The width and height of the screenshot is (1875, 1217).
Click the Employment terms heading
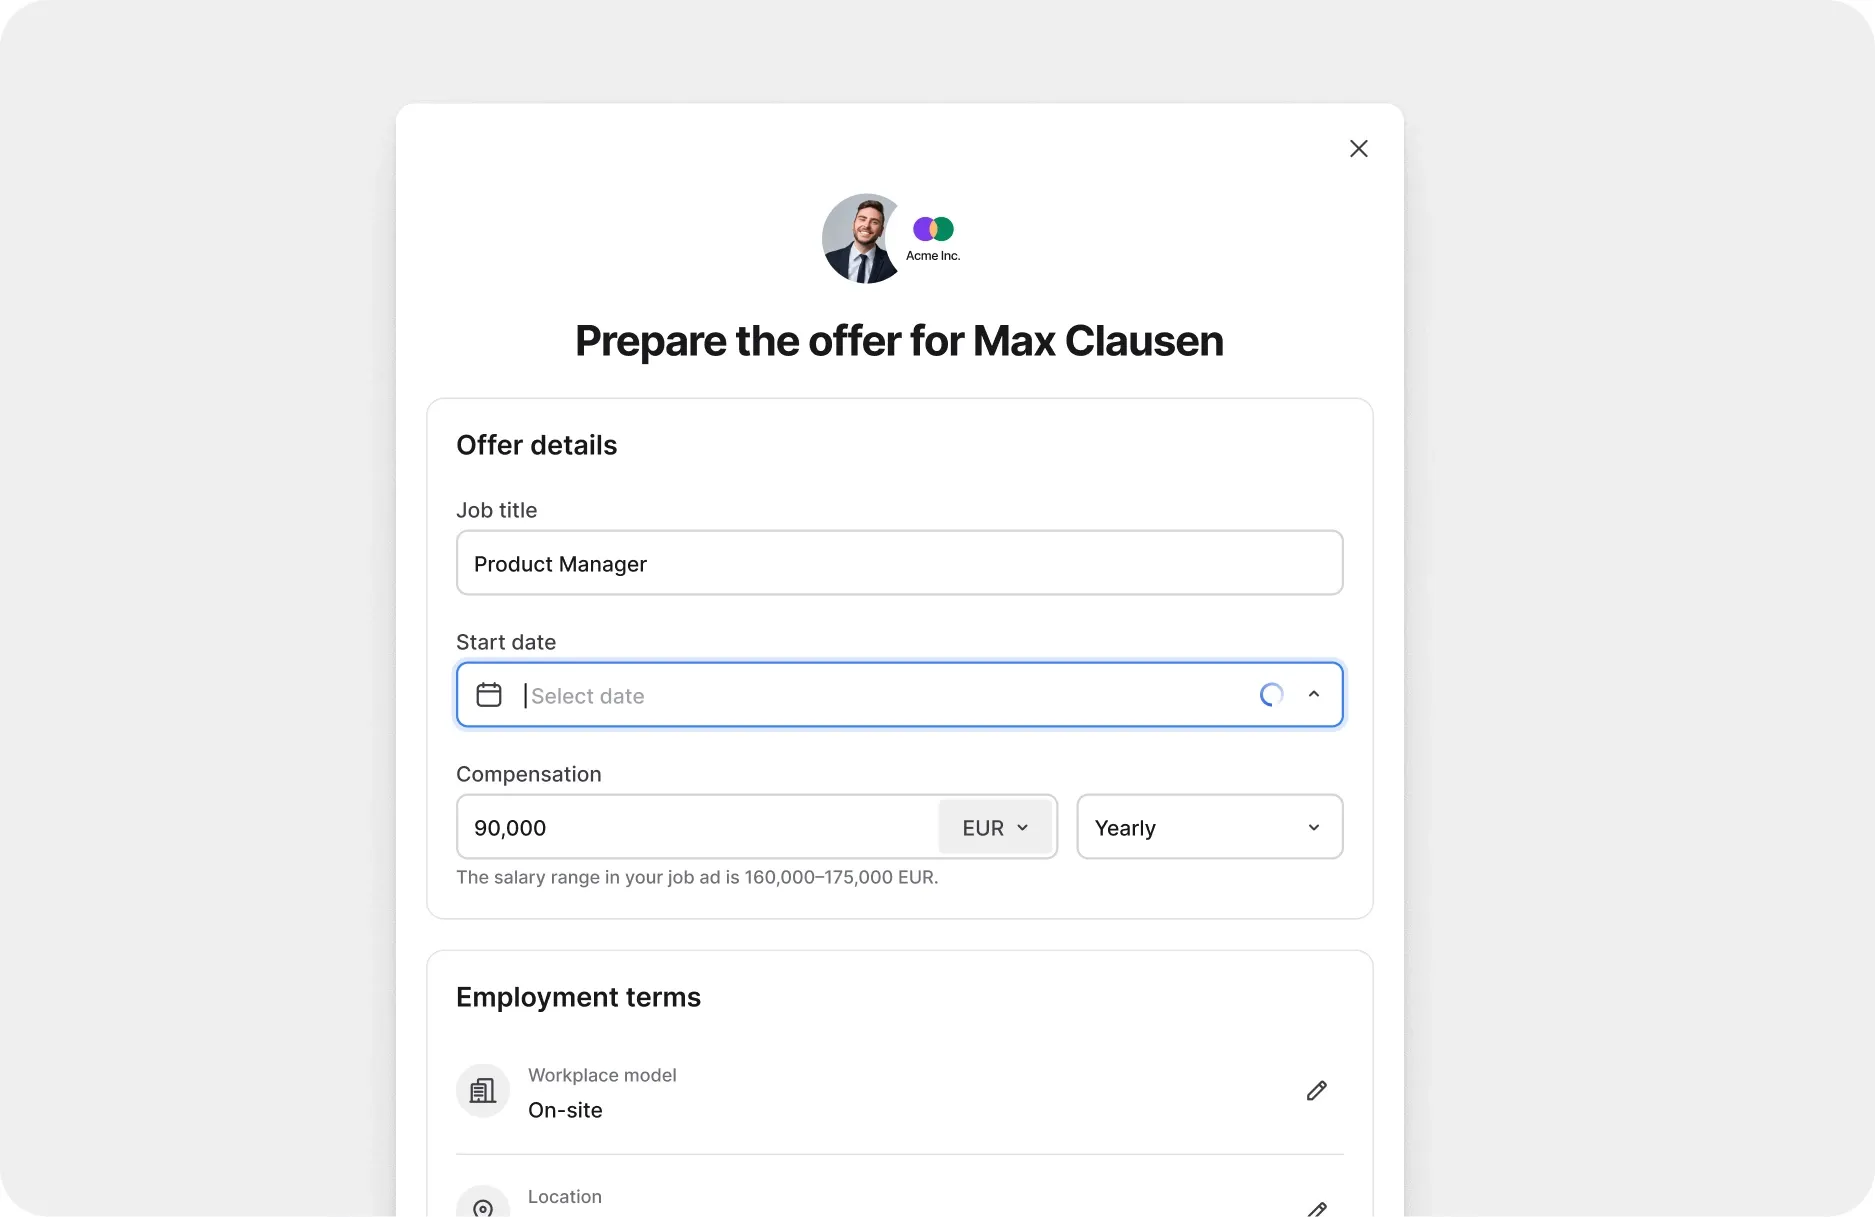(578, 997)
